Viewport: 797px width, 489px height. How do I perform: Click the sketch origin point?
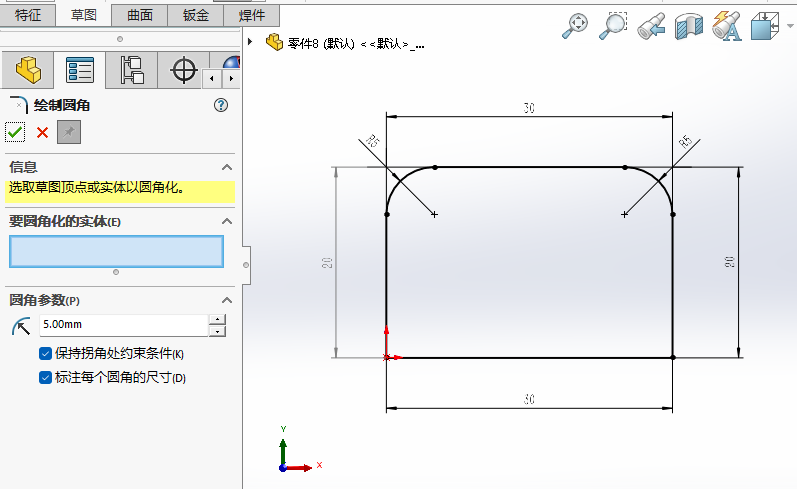386,357
